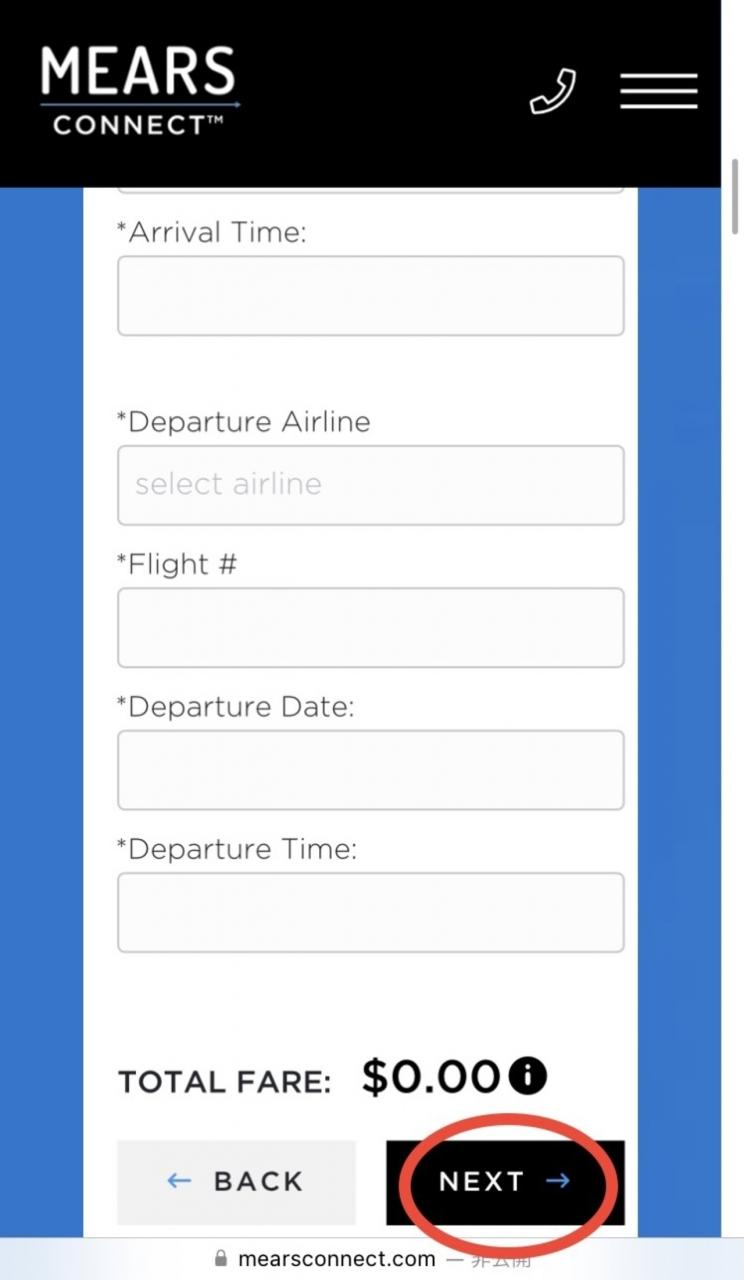
Task: Show total fare info tooltip icon
Action: point(528,1076)
